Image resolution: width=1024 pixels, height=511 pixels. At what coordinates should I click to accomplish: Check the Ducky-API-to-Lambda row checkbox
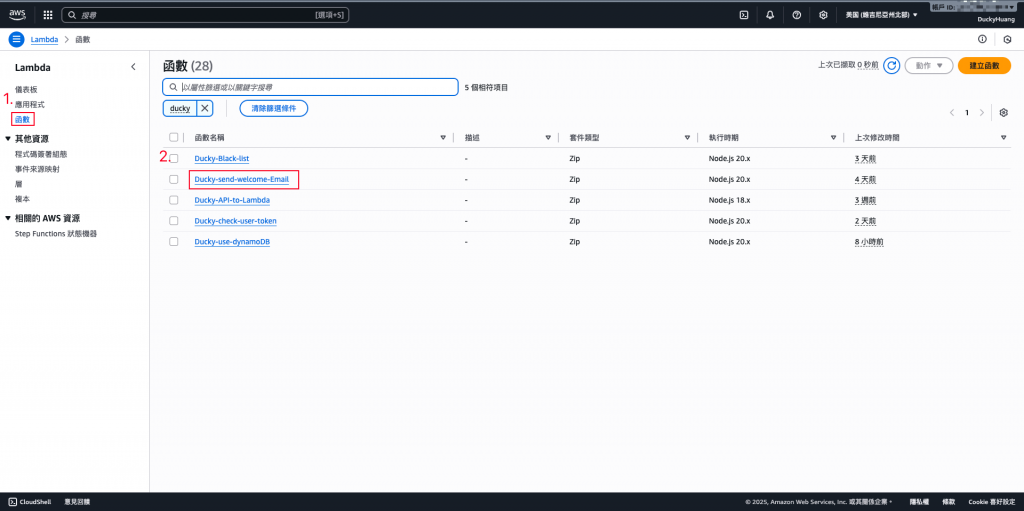click(x=174, y=200)
